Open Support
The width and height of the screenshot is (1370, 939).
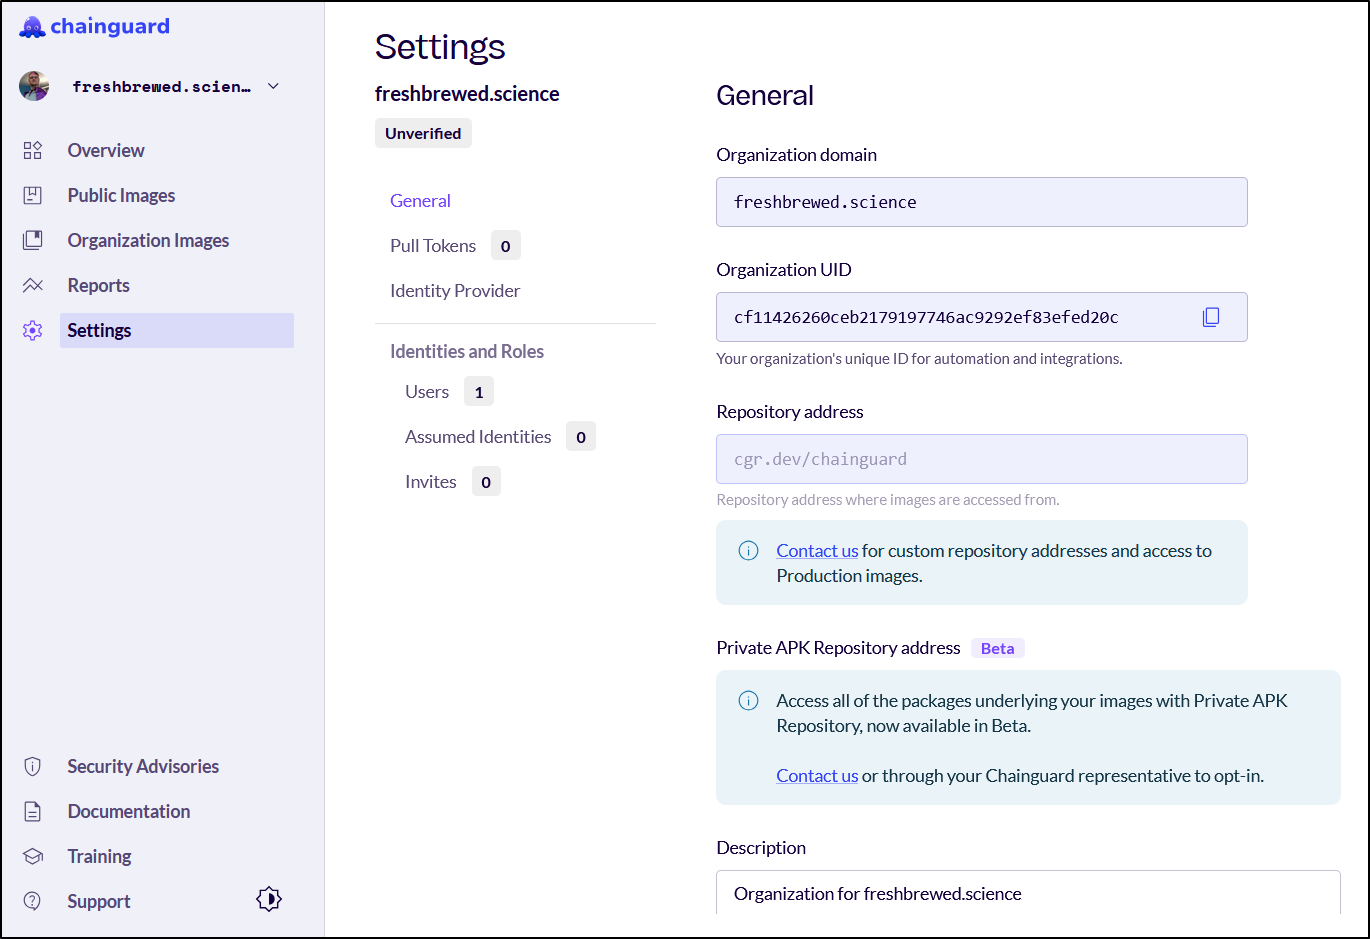[98, 901]
